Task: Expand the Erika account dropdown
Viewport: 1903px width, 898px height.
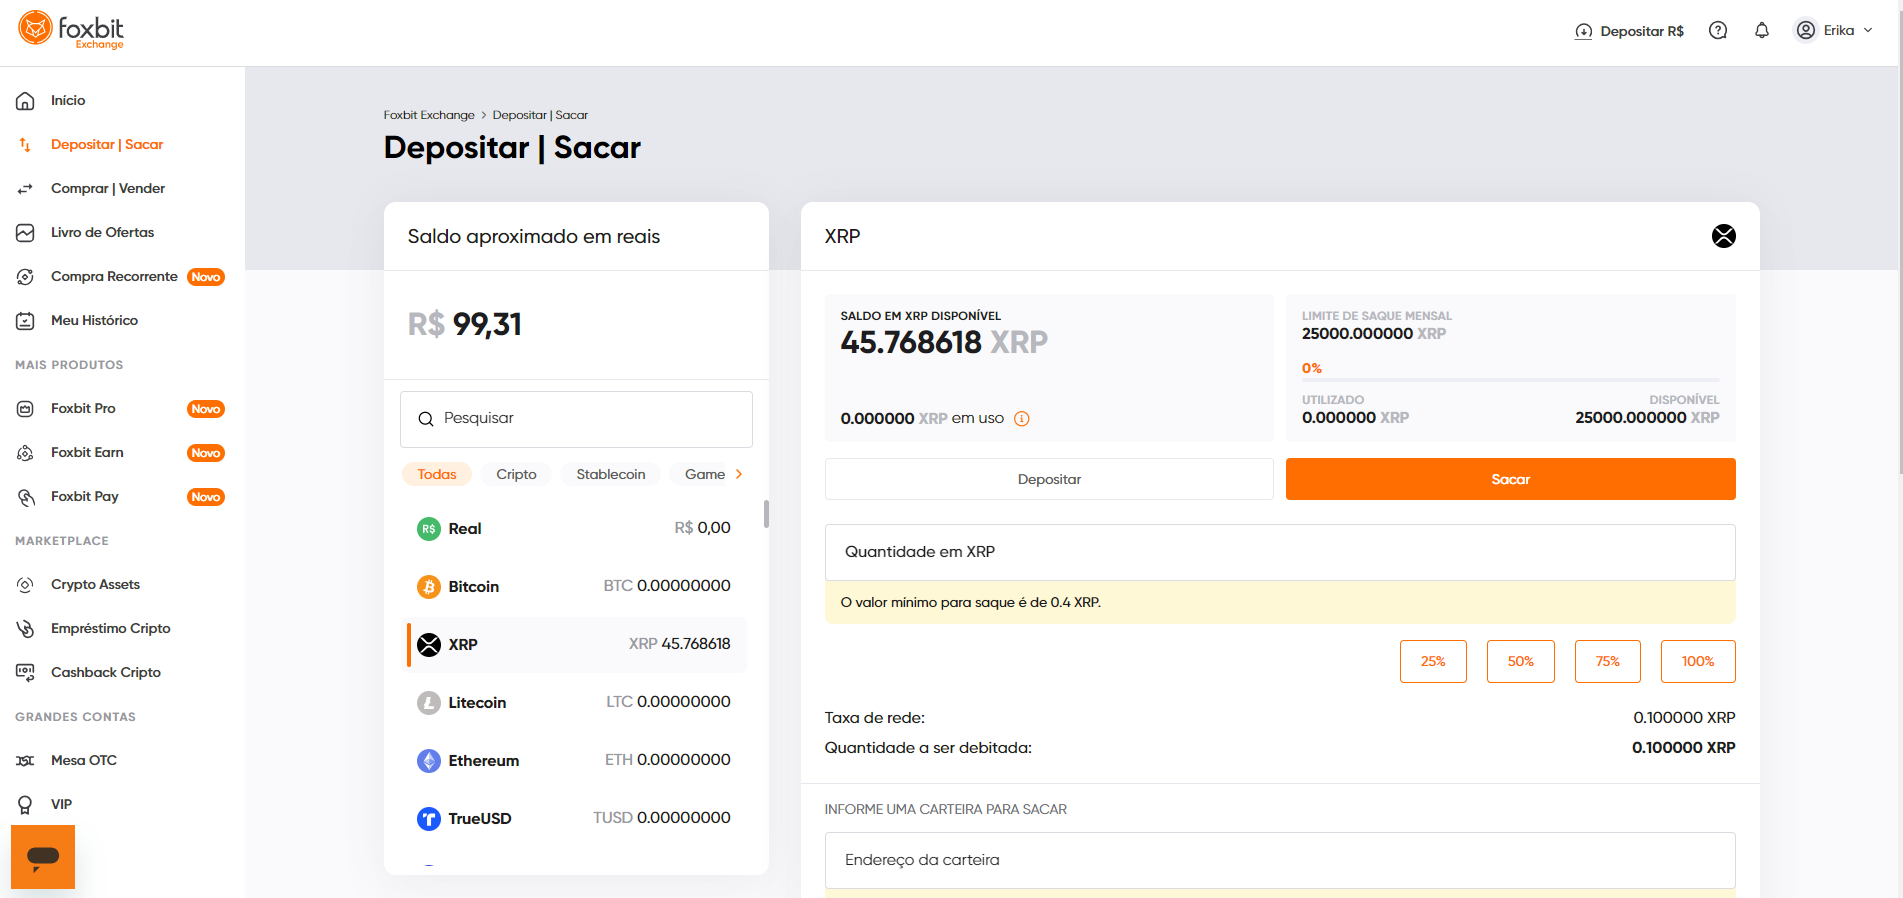Action: coord(1835,31)
